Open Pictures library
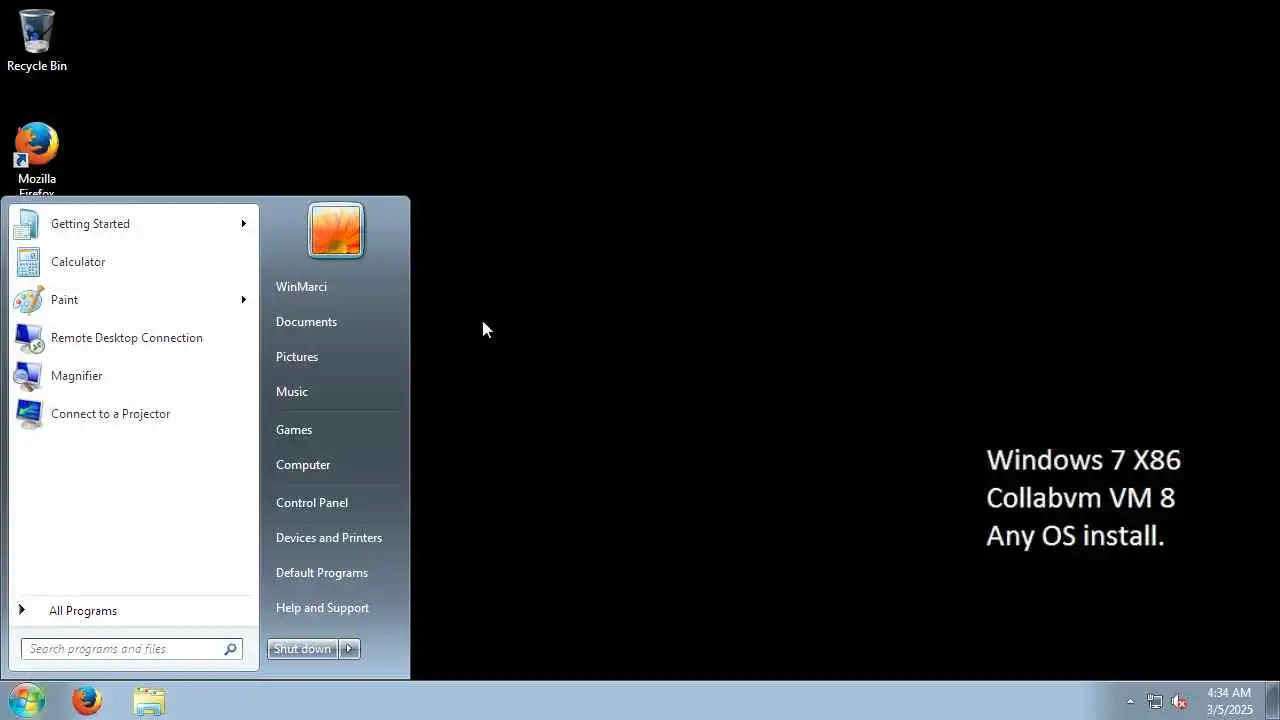 point(297,357)
